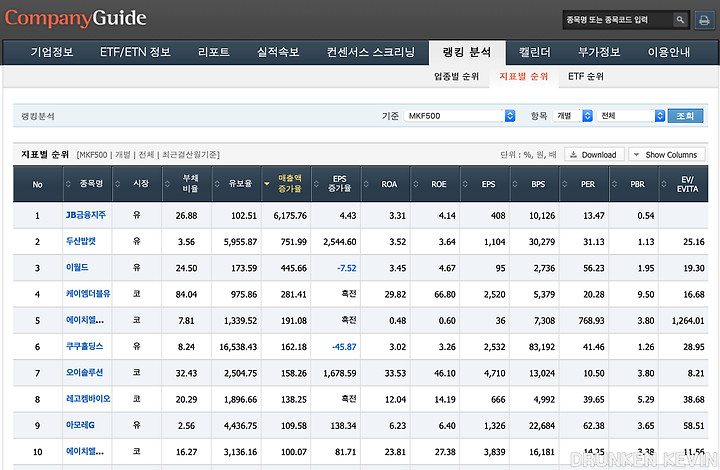Click the 83,192 BPS value

pos(542,347)
